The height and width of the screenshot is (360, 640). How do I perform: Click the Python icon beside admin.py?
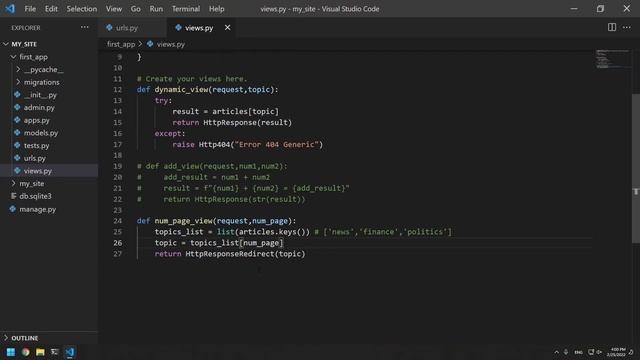click(17, 107)
